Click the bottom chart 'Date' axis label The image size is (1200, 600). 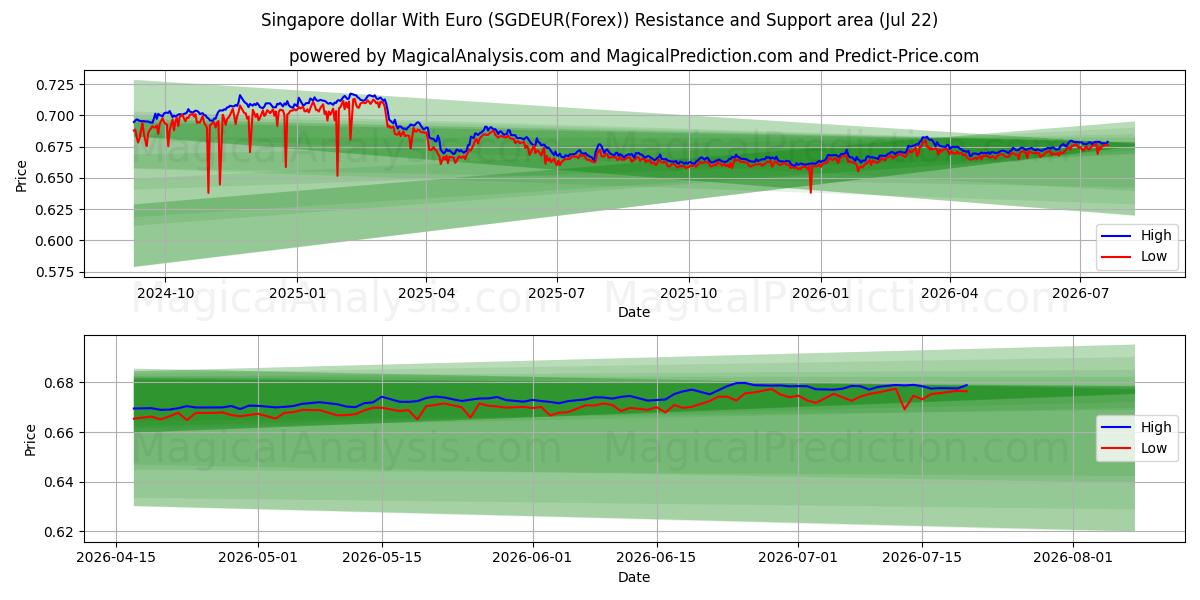634,577
